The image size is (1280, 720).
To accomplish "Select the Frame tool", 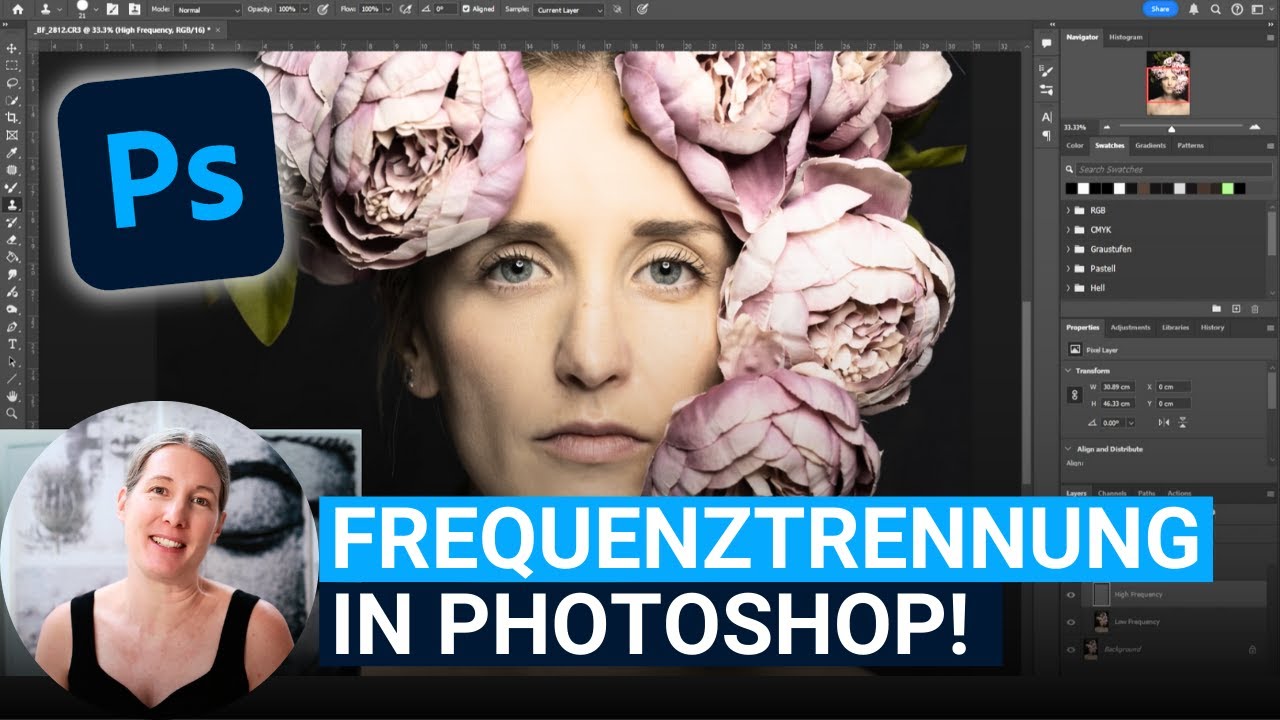I will click(12, 135).
